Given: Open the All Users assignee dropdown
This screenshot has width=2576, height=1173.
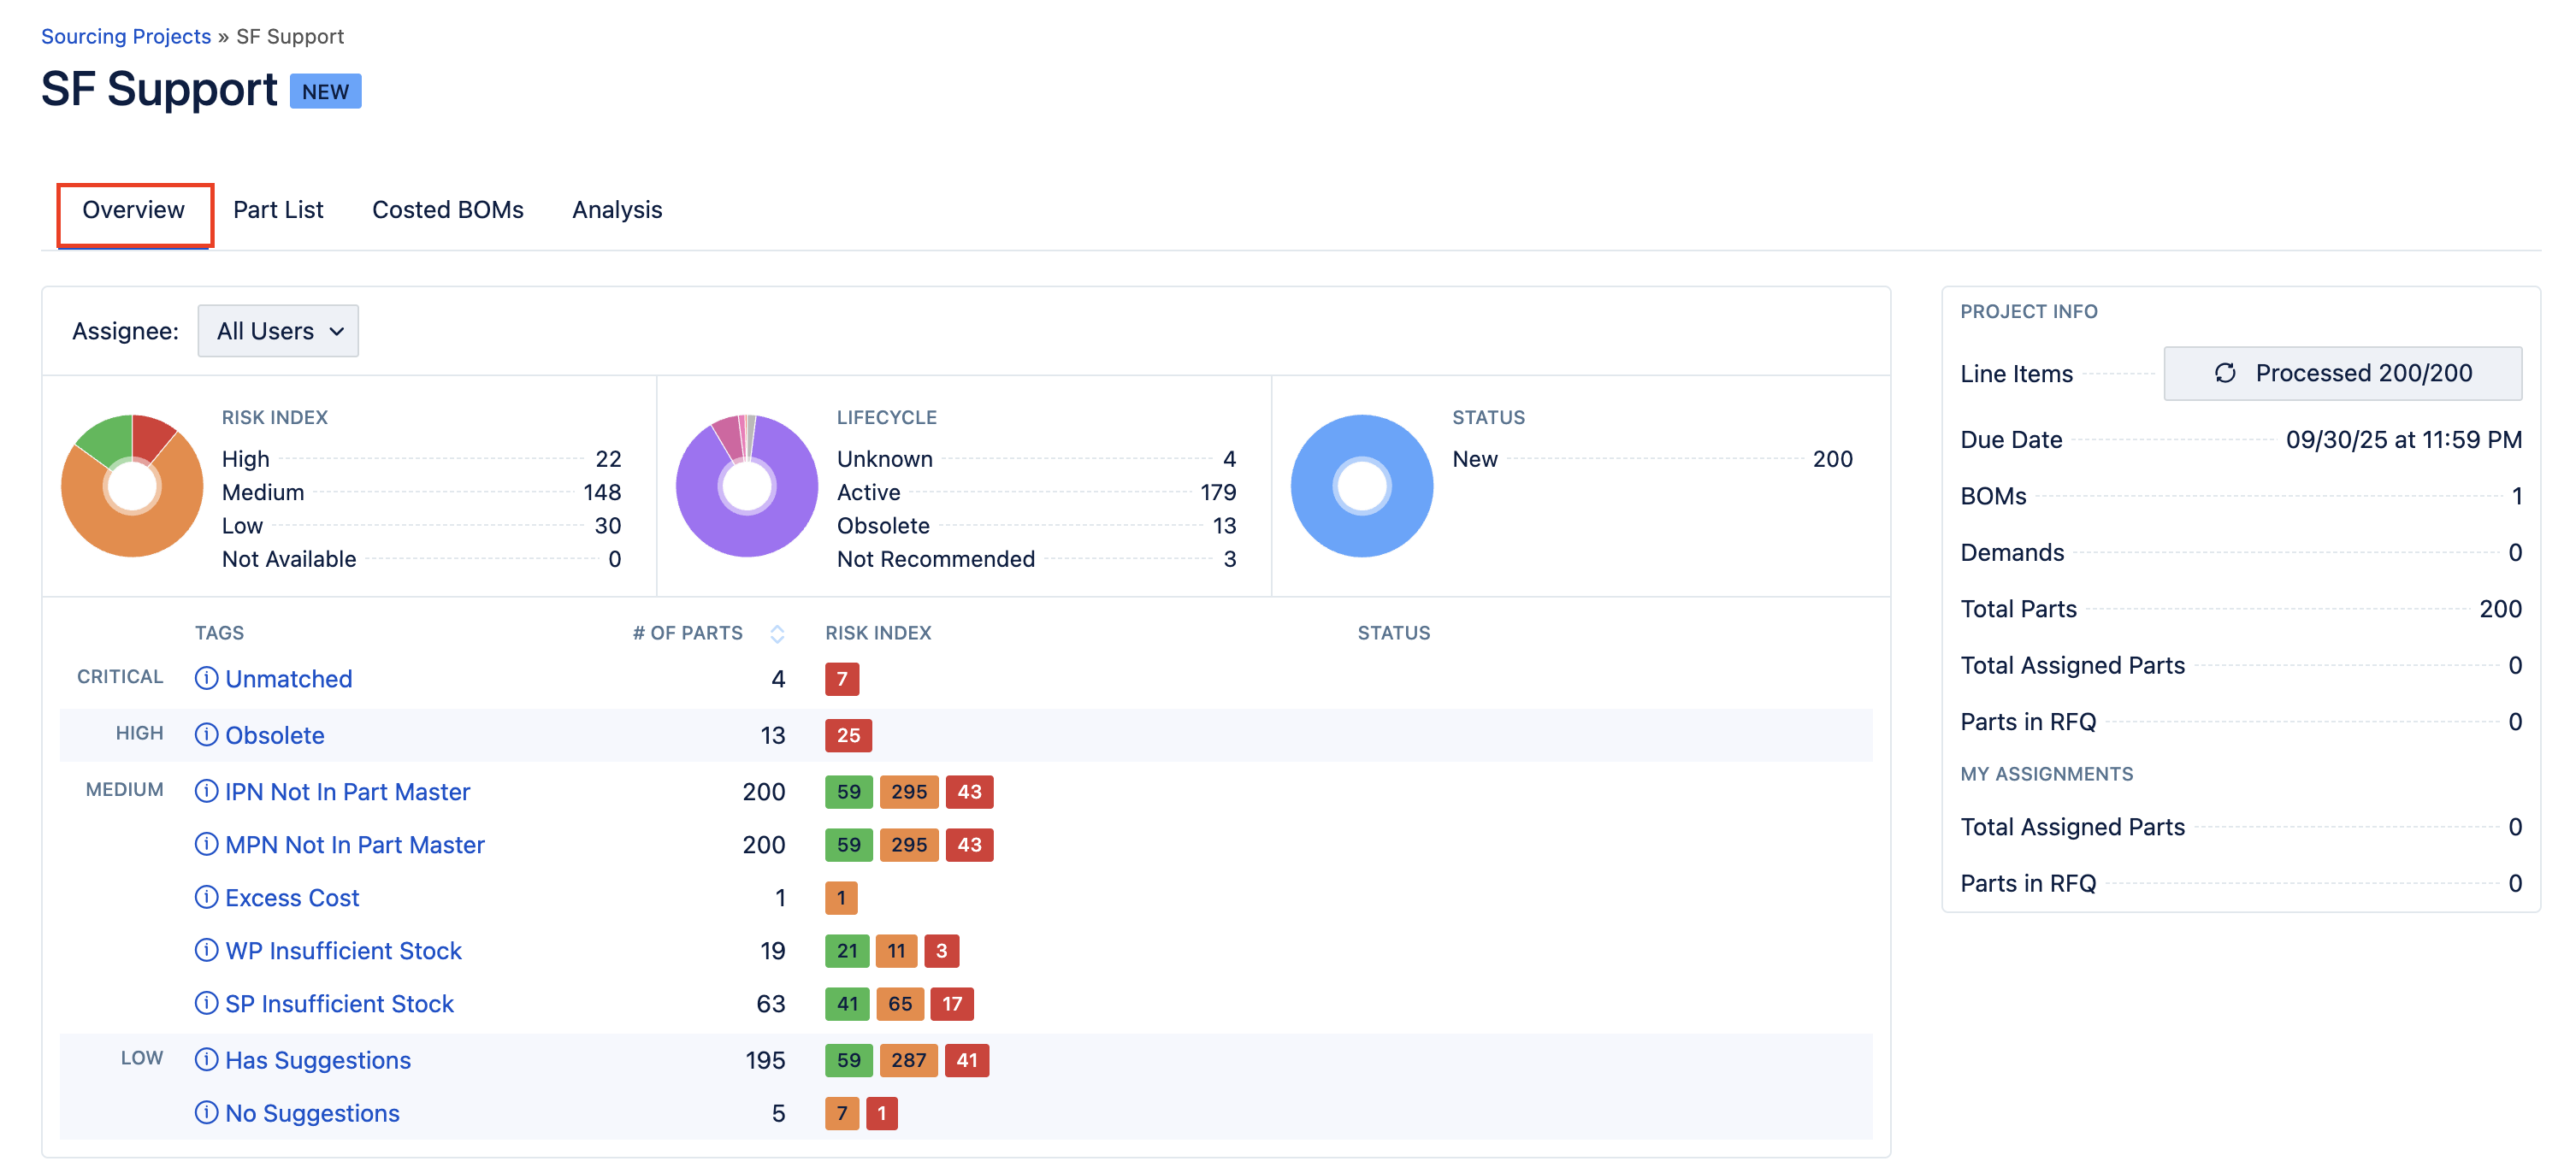Looking at the screenshot, I should pos(278,331).
